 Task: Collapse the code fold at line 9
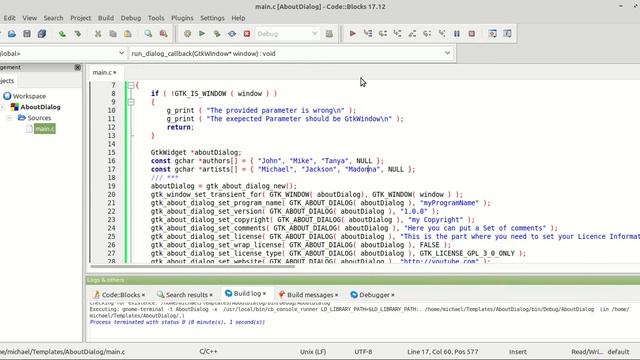point(131,102)
